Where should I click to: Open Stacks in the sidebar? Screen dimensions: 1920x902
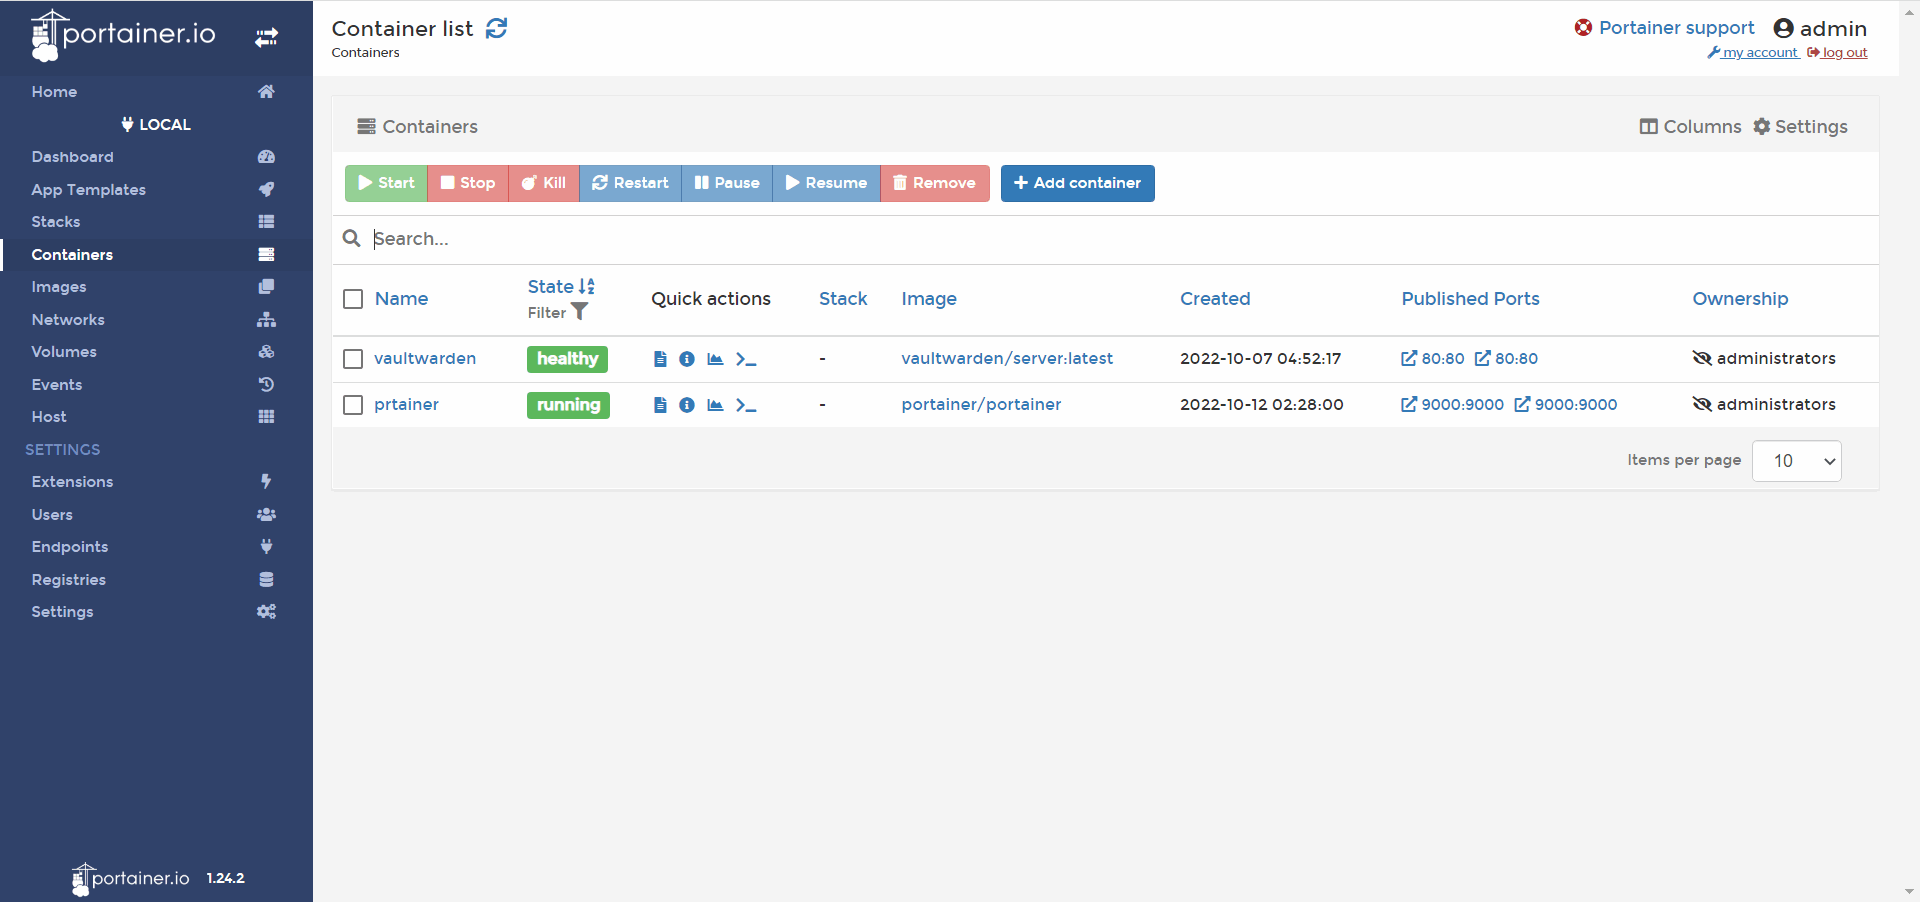[x=156, y=222]
